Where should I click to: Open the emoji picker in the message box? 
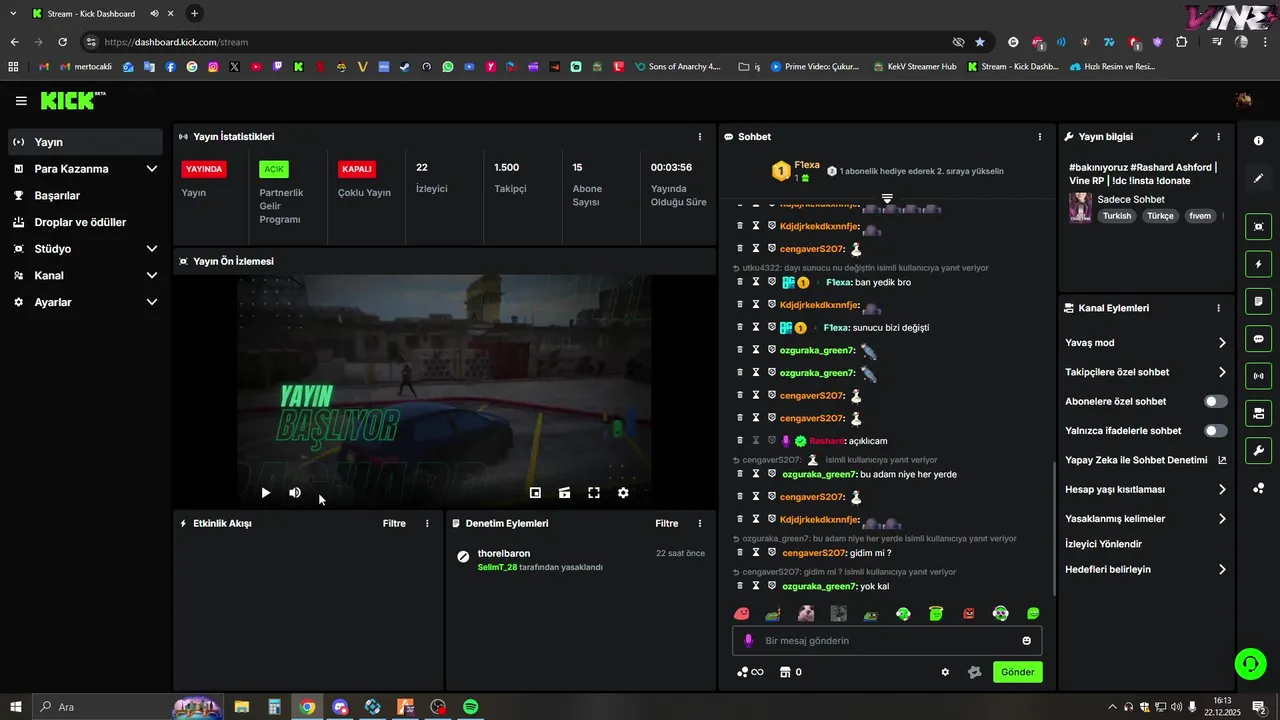click(x=1026, y=641)
